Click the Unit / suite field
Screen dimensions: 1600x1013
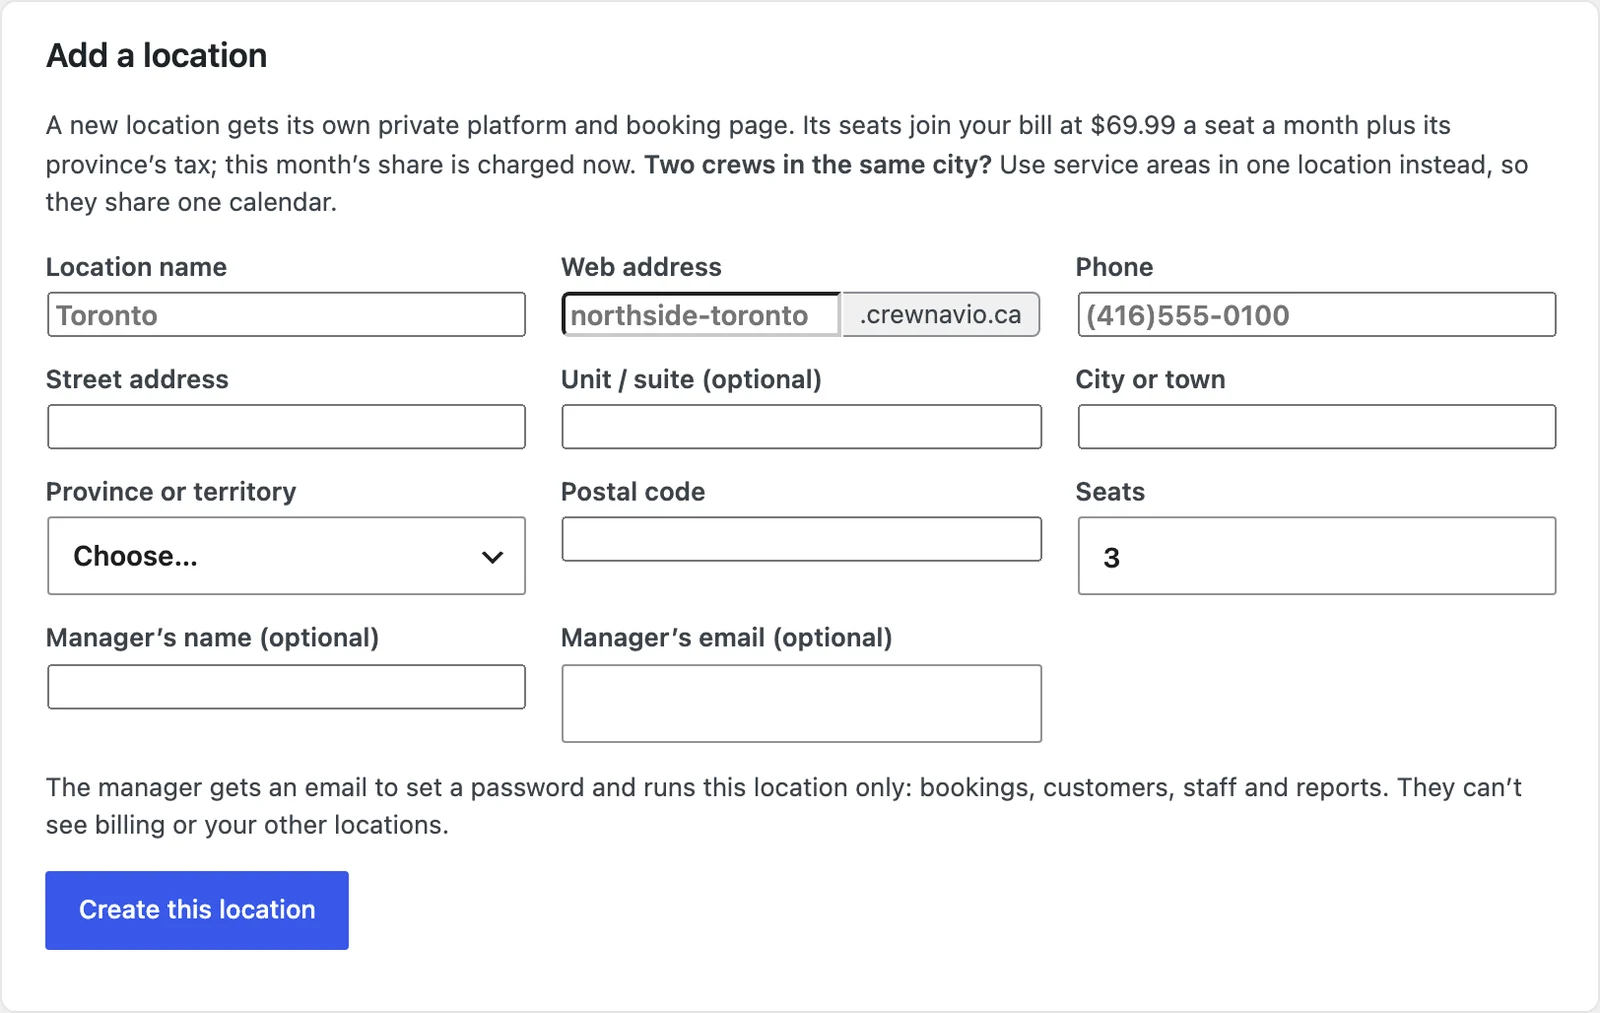click(802, 427)
